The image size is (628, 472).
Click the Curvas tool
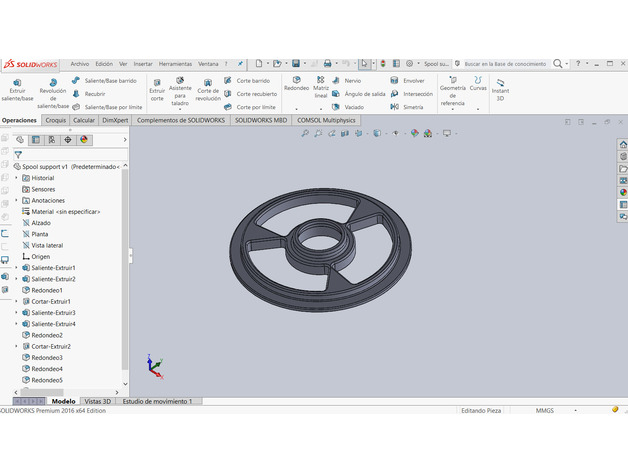(x=478, y=84)
